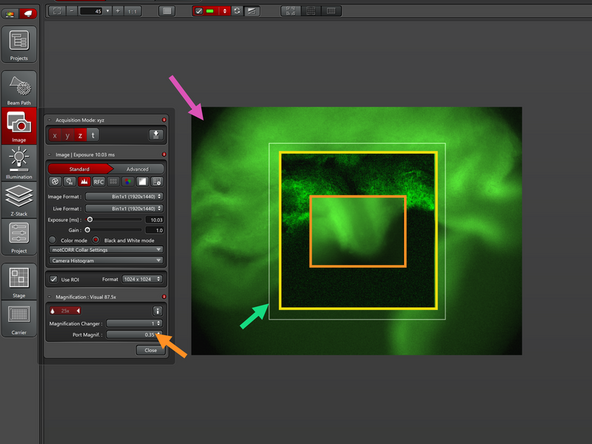Expand motCORR Collar Settings section
Image resolution: width=592 pixels, height=444 pixels.
click(106, 250)
